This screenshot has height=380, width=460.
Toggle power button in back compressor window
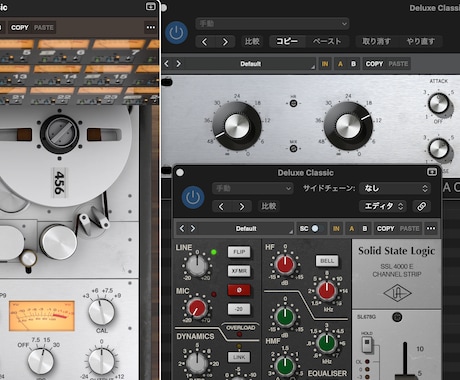176,33
